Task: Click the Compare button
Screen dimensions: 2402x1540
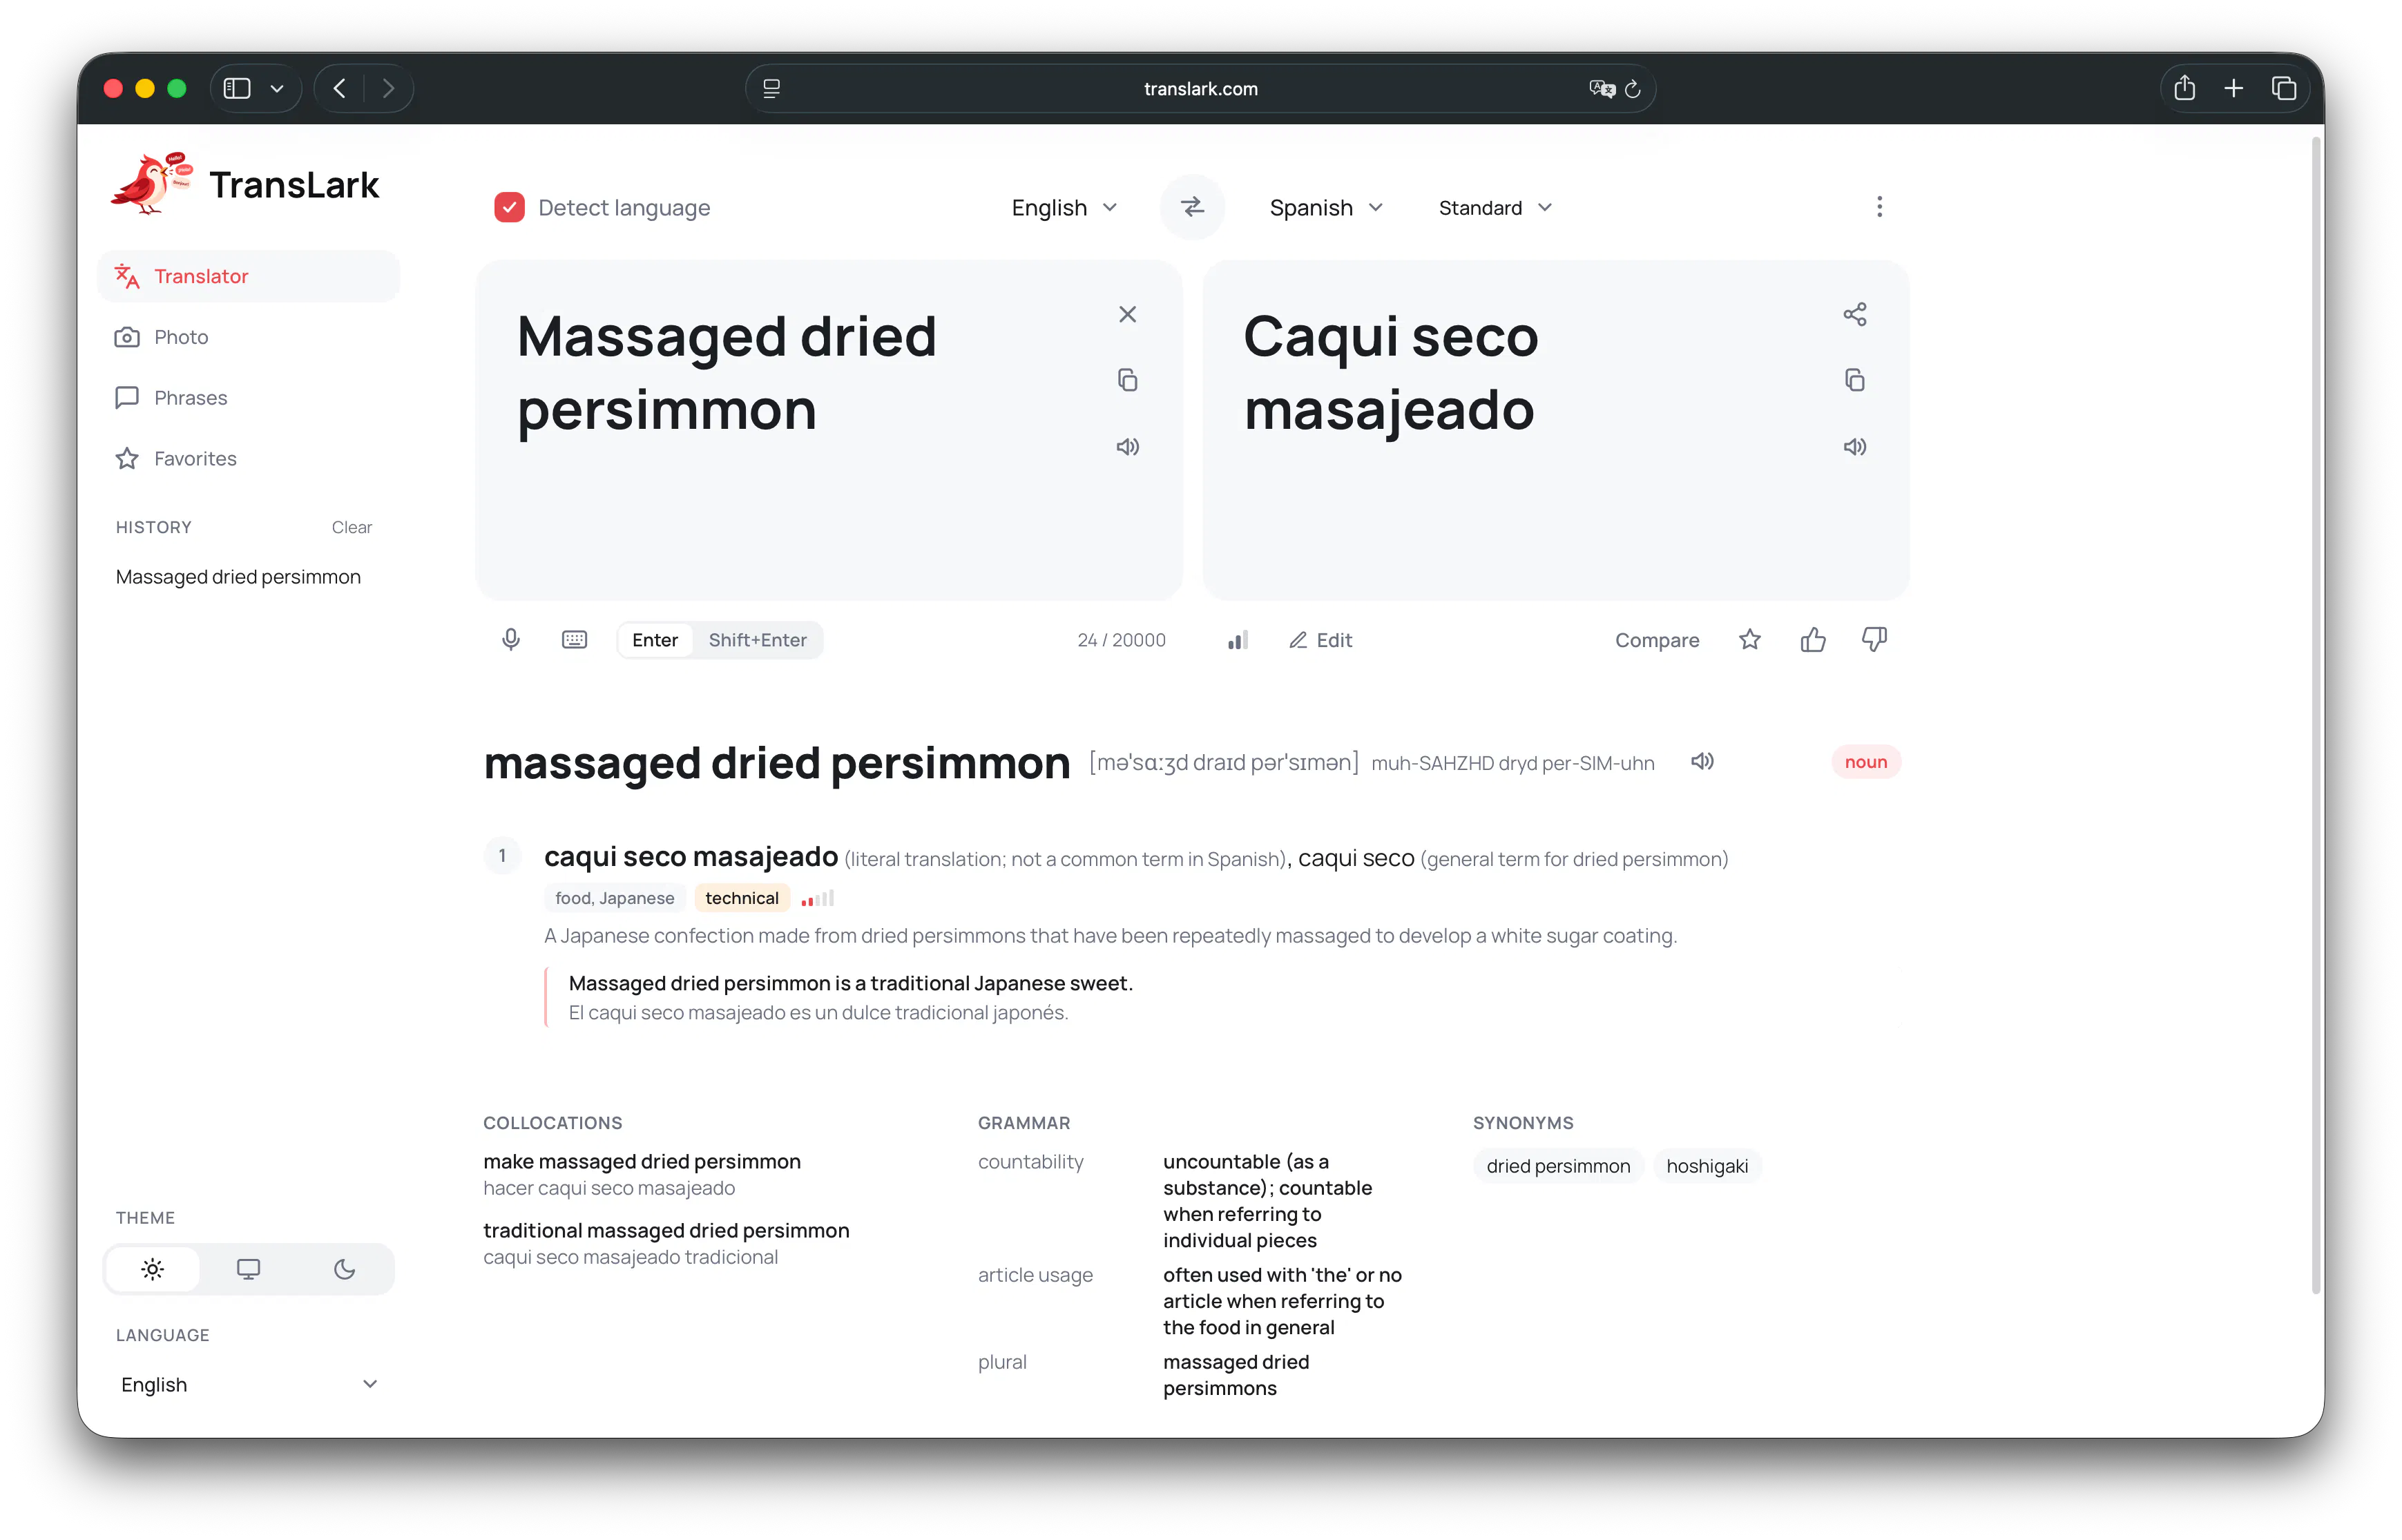Action: click(1656, 640)
